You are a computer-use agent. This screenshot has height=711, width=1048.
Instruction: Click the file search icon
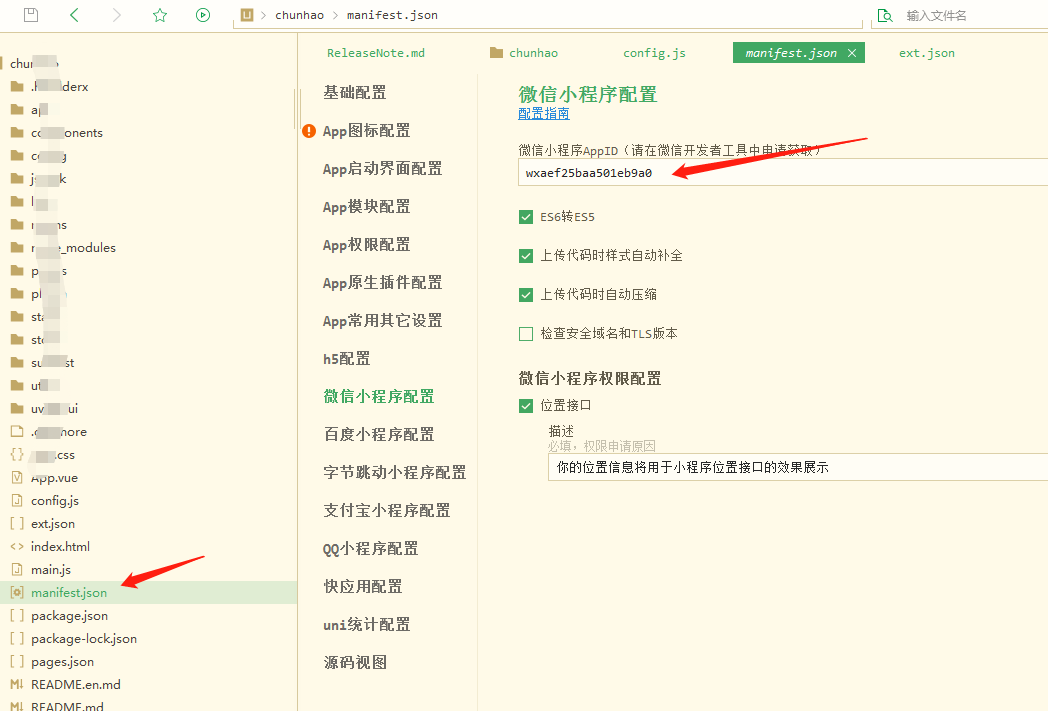[885, 15]
